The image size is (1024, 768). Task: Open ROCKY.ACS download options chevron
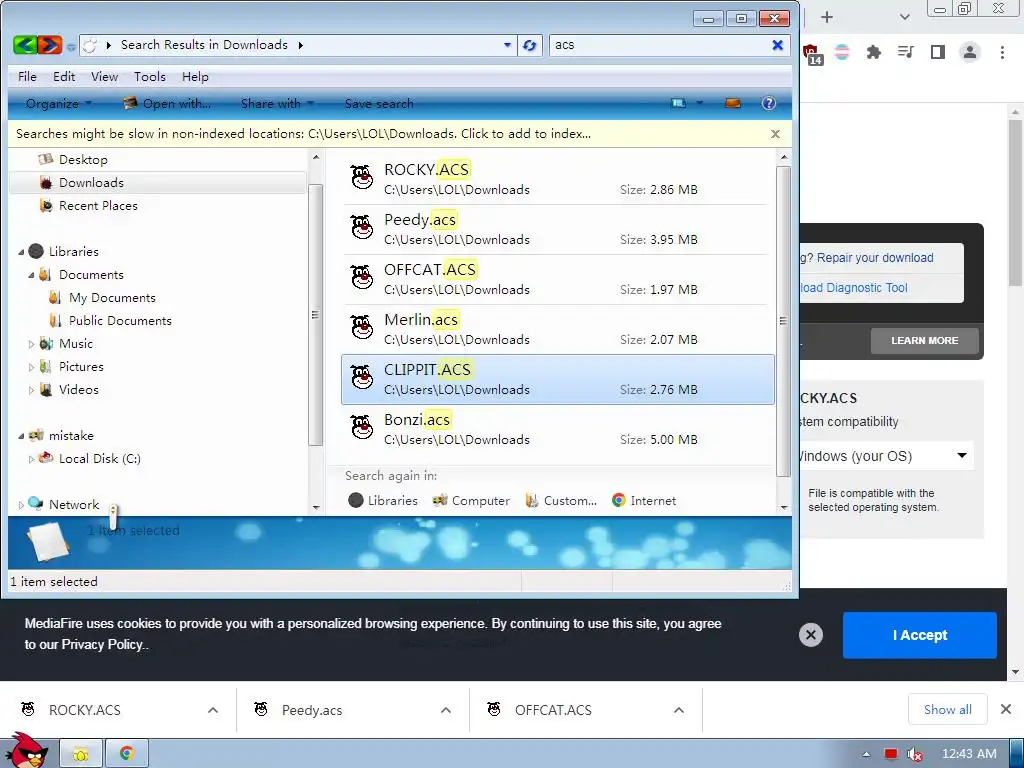tap(213, 710)
